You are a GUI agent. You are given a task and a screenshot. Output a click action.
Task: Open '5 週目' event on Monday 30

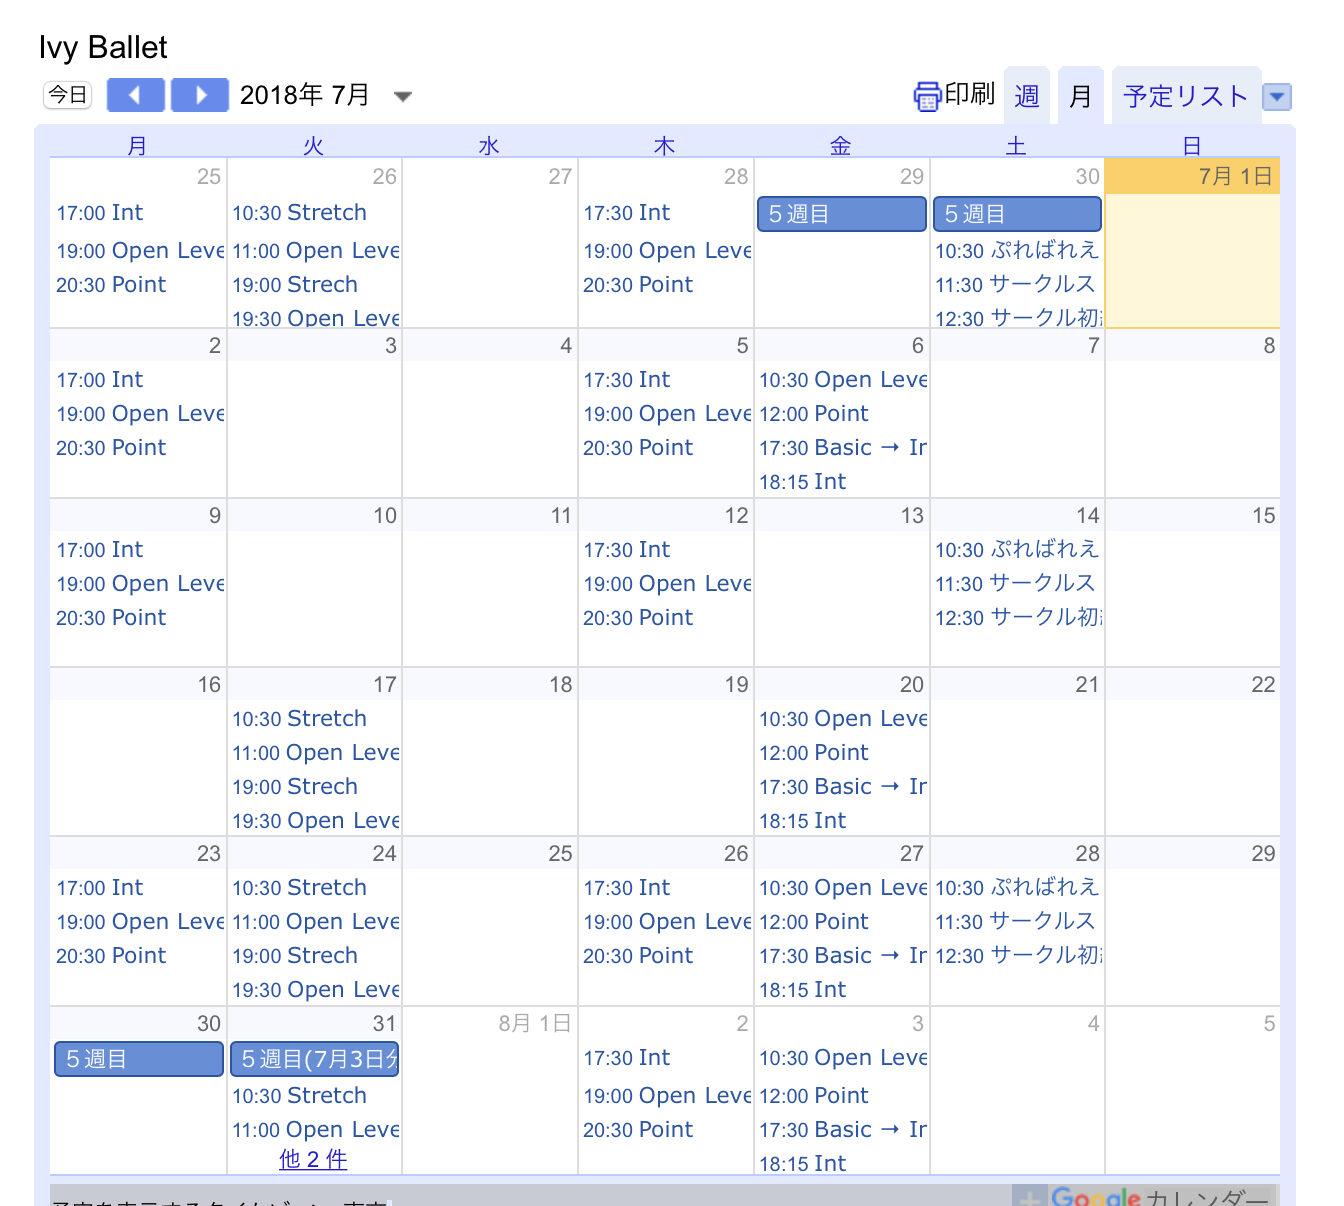[x=138, y=1059]
